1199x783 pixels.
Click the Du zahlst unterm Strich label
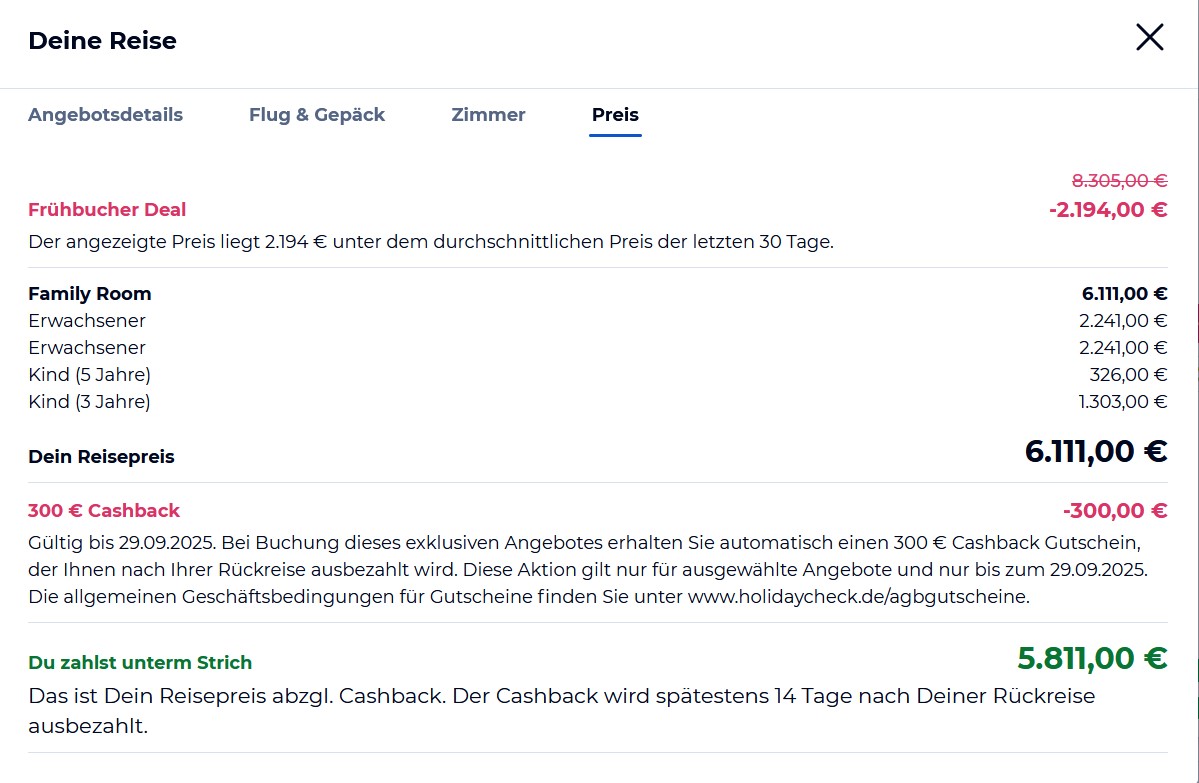click(x=140, y=663)
